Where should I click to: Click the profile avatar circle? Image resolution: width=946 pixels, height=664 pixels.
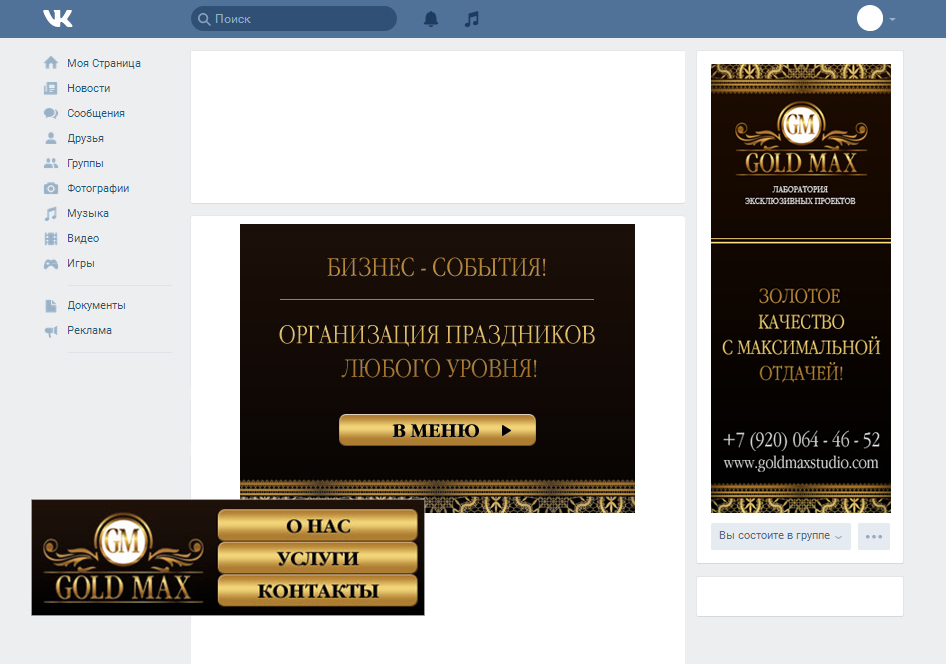(x=870, y=19)
